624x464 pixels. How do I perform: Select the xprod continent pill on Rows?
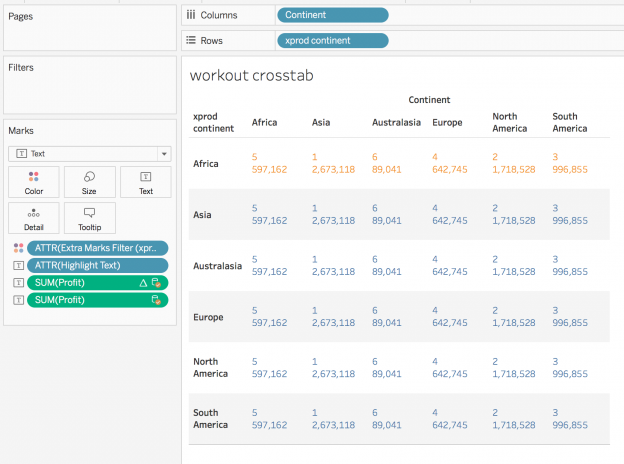pyautogui.click(x=332, y=40)
